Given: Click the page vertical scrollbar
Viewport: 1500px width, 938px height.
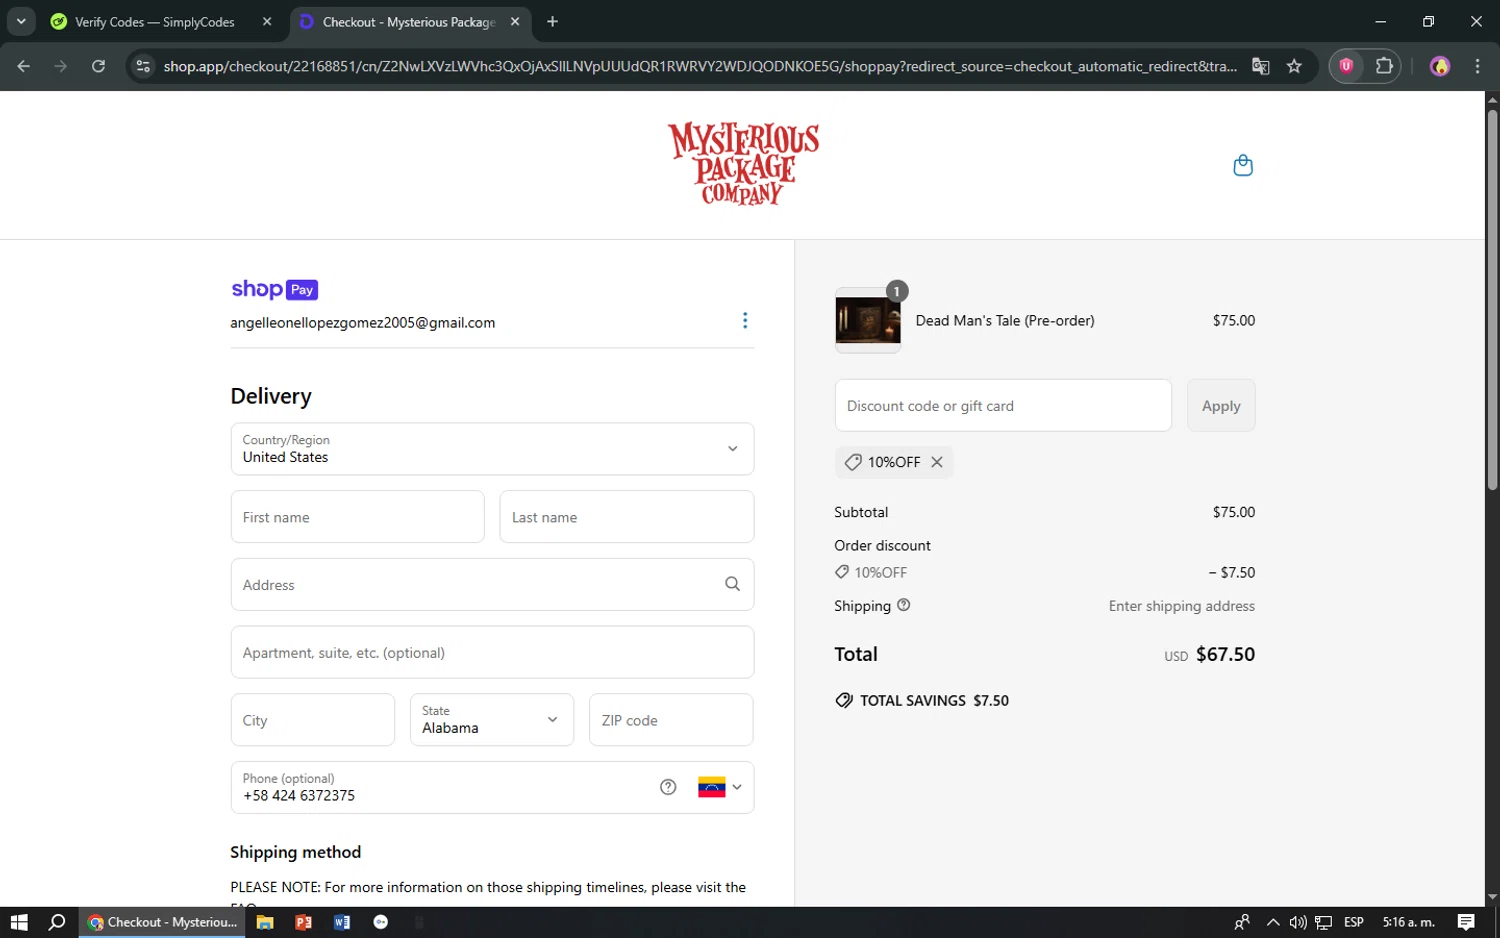Looking at the screenshot, I should [1492, 300].
